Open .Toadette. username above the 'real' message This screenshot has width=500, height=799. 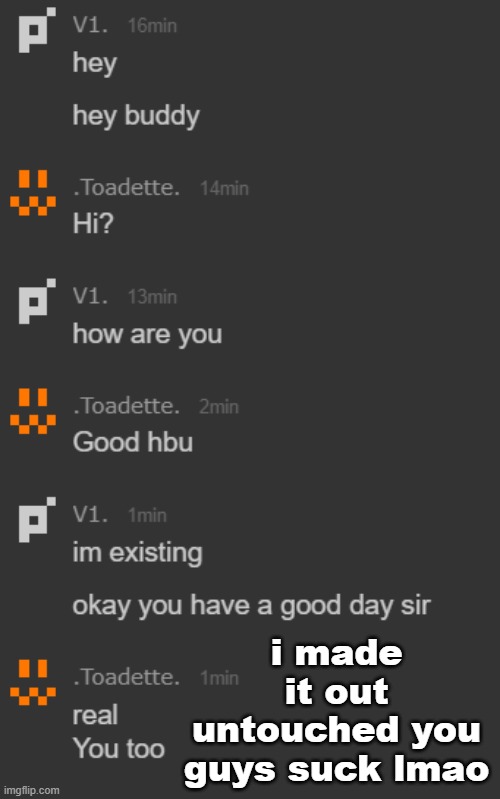126,677
